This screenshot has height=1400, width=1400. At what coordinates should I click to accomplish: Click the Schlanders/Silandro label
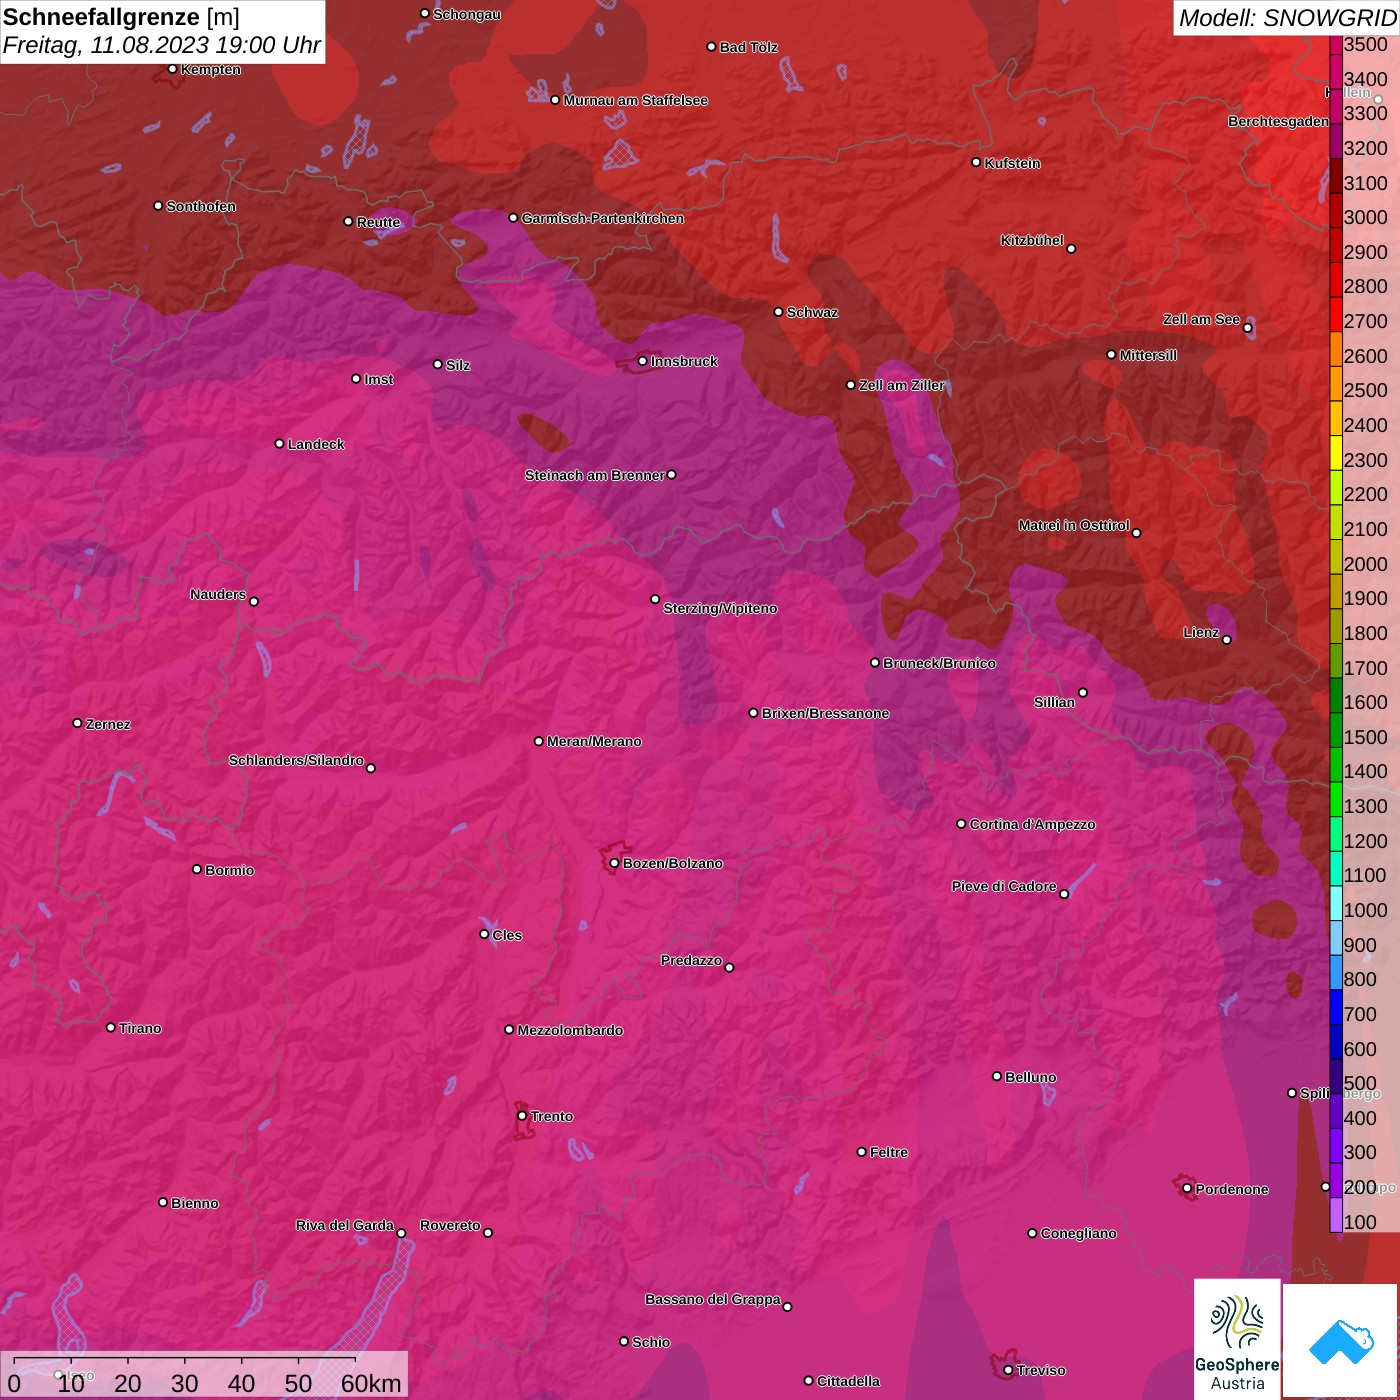tap(296, 760)
